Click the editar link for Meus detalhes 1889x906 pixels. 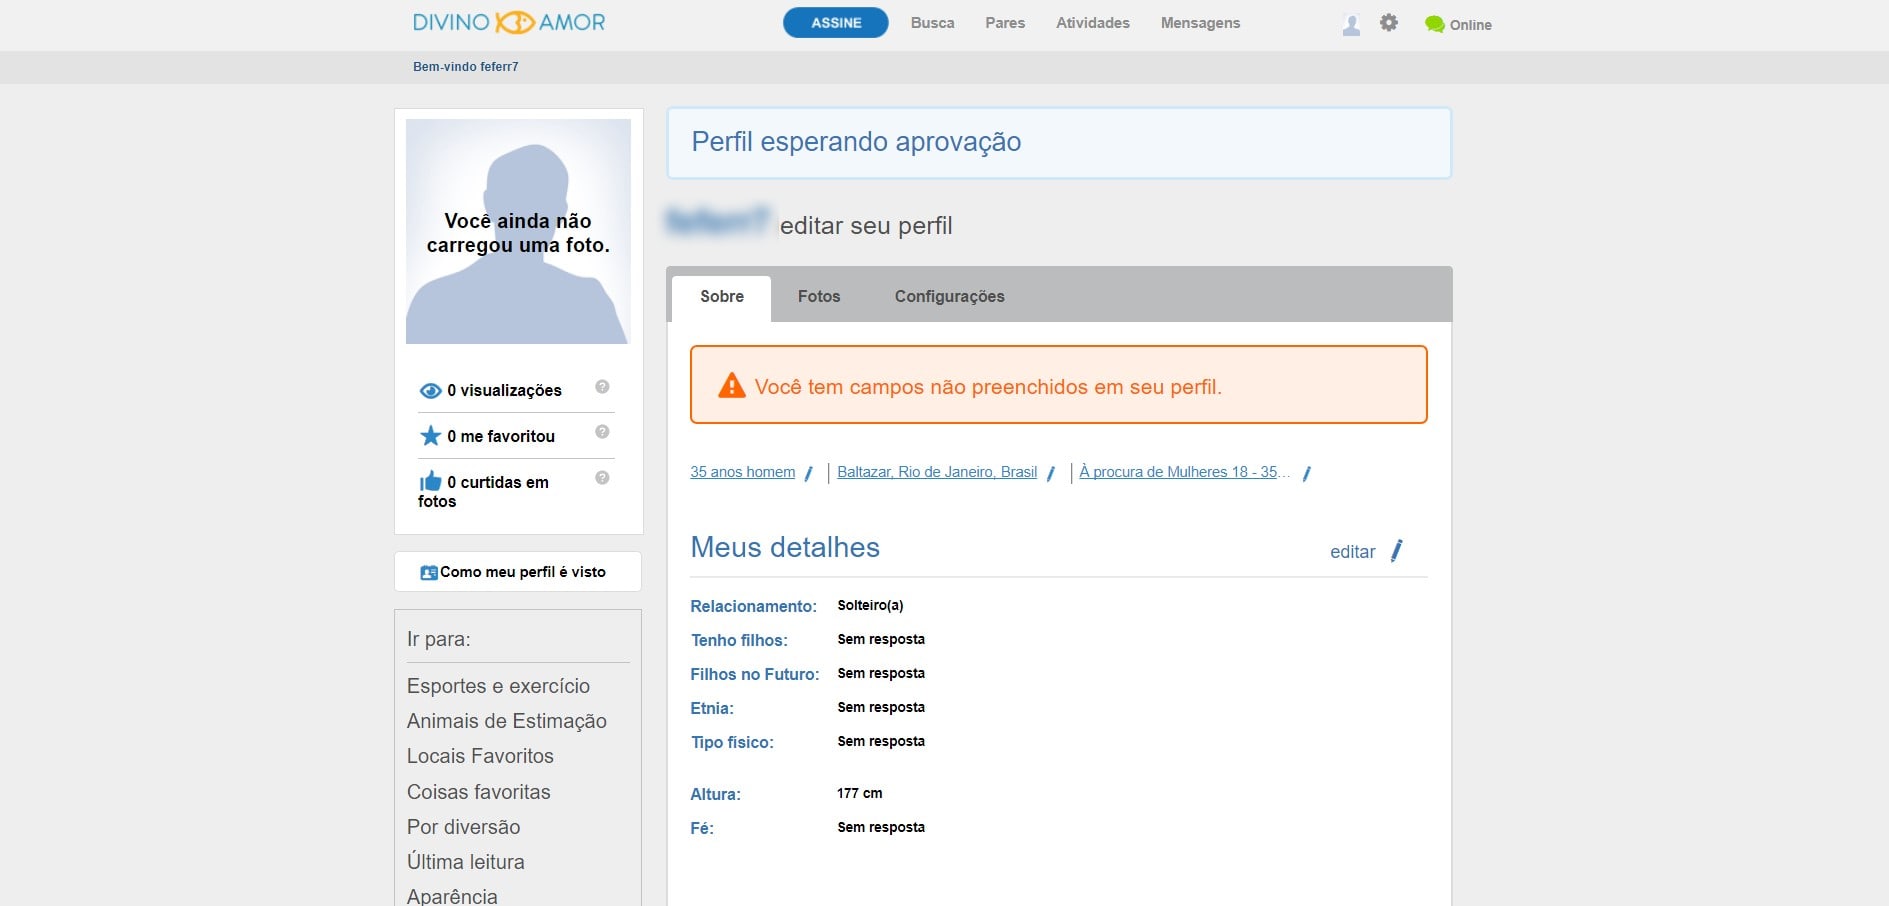pos(1352,552)
